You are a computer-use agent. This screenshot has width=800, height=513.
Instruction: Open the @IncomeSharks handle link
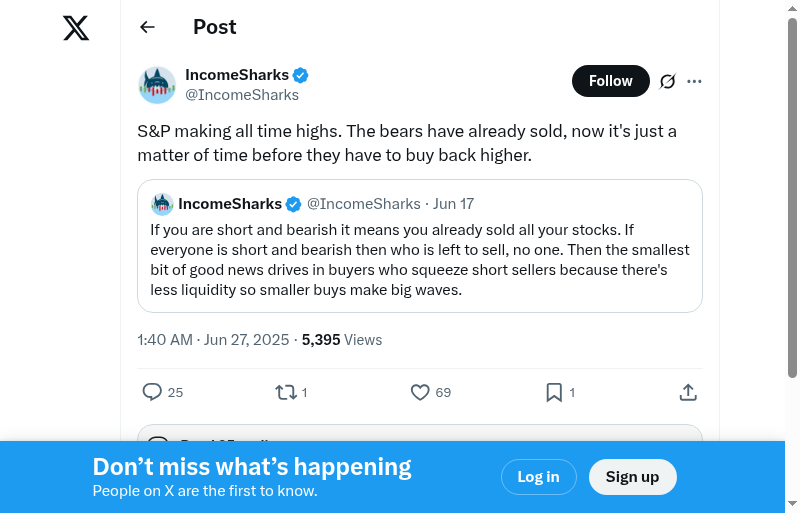(x=242, y=95)
